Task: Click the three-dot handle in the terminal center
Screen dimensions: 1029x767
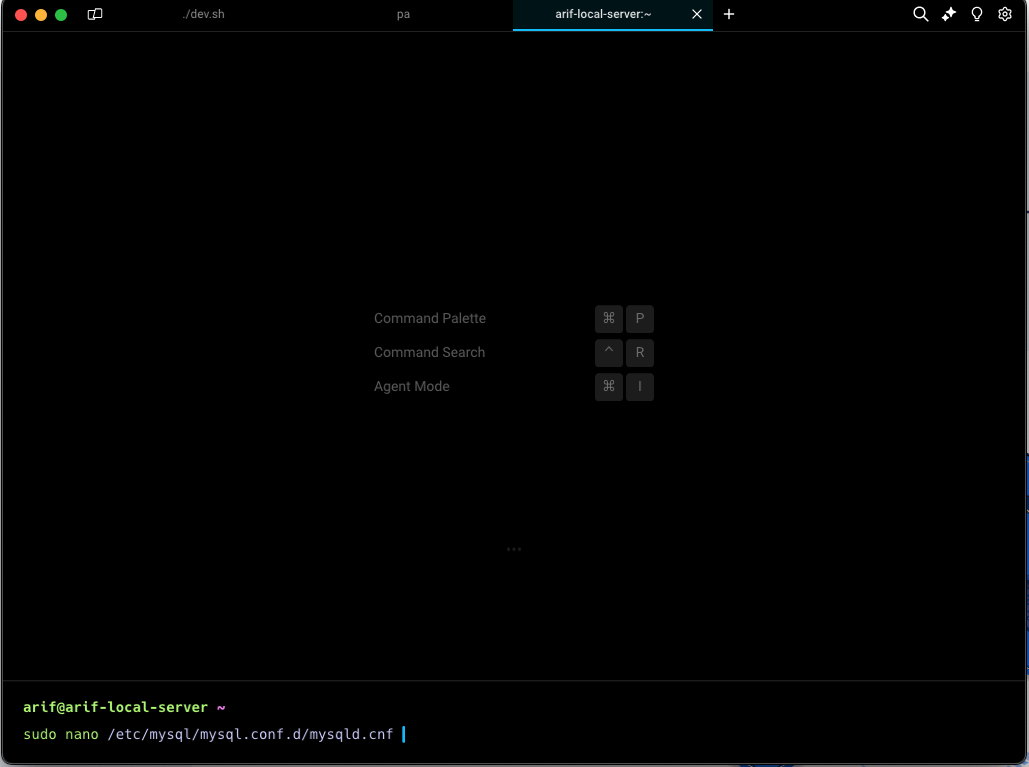Action: [514, 549]
